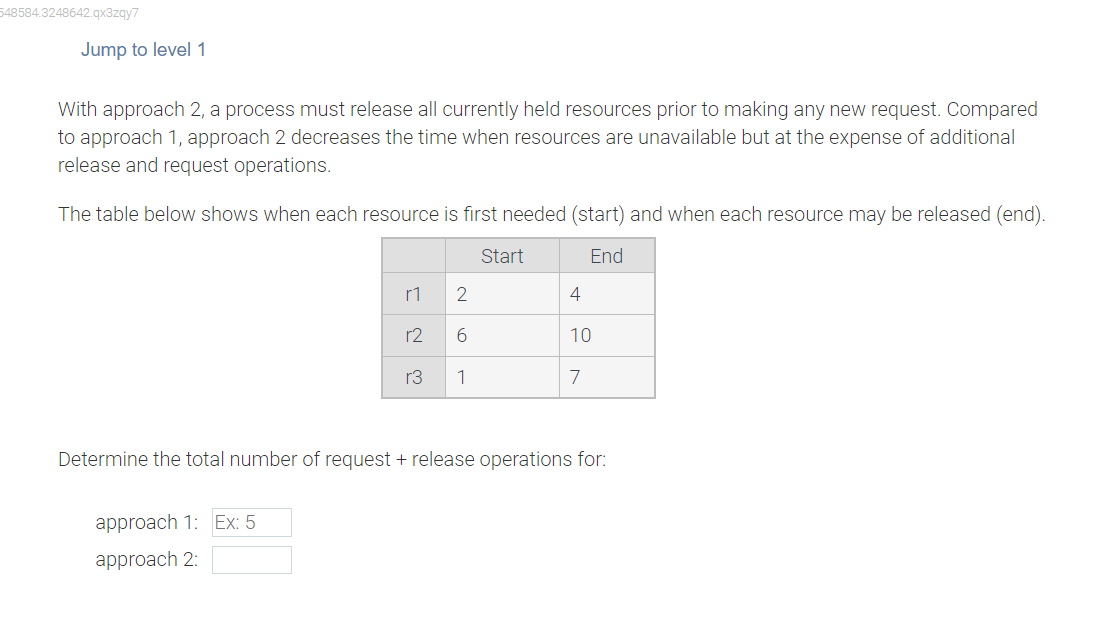Click the activity ID text at top
The image size is (1108, 627).
69,13
